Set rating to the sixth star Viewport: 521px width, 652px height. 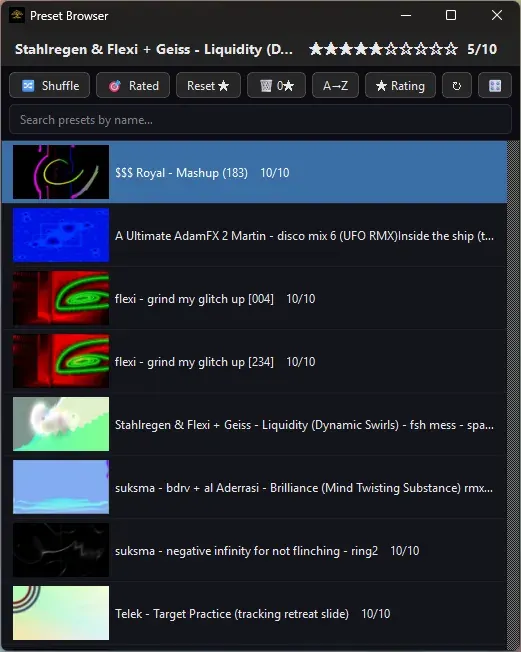pyautogui.click(x=391, y=49)
